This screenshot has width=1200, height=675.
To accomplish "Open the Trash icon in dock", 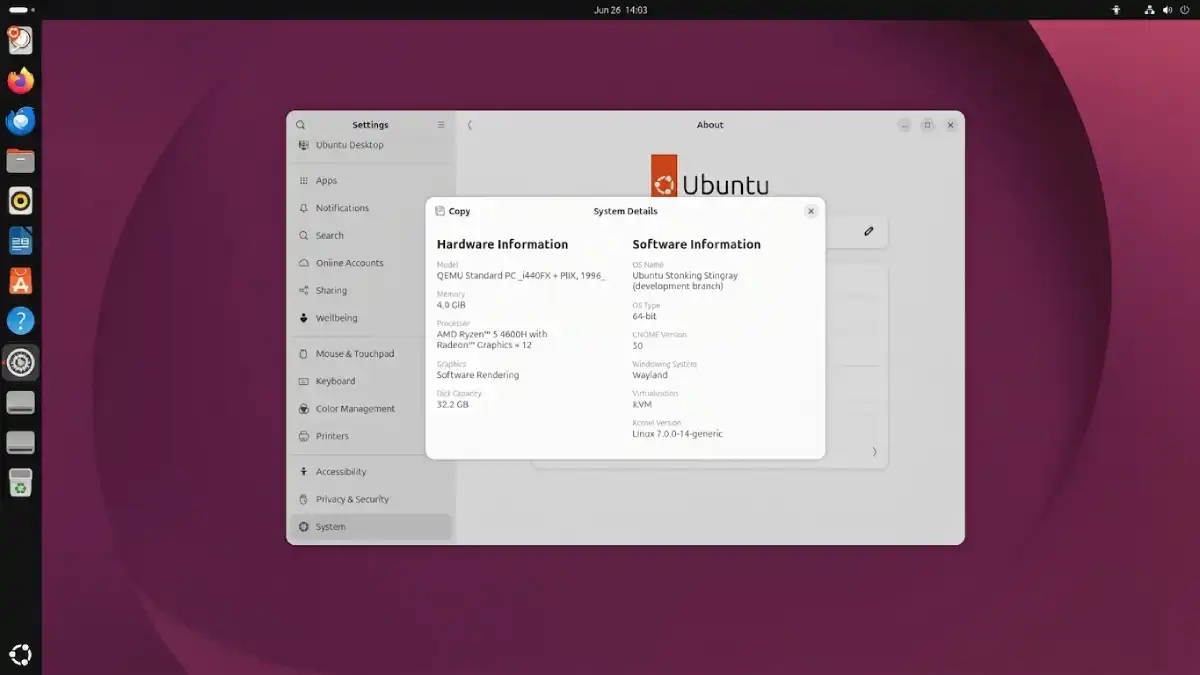I will (x=20, y=483).
